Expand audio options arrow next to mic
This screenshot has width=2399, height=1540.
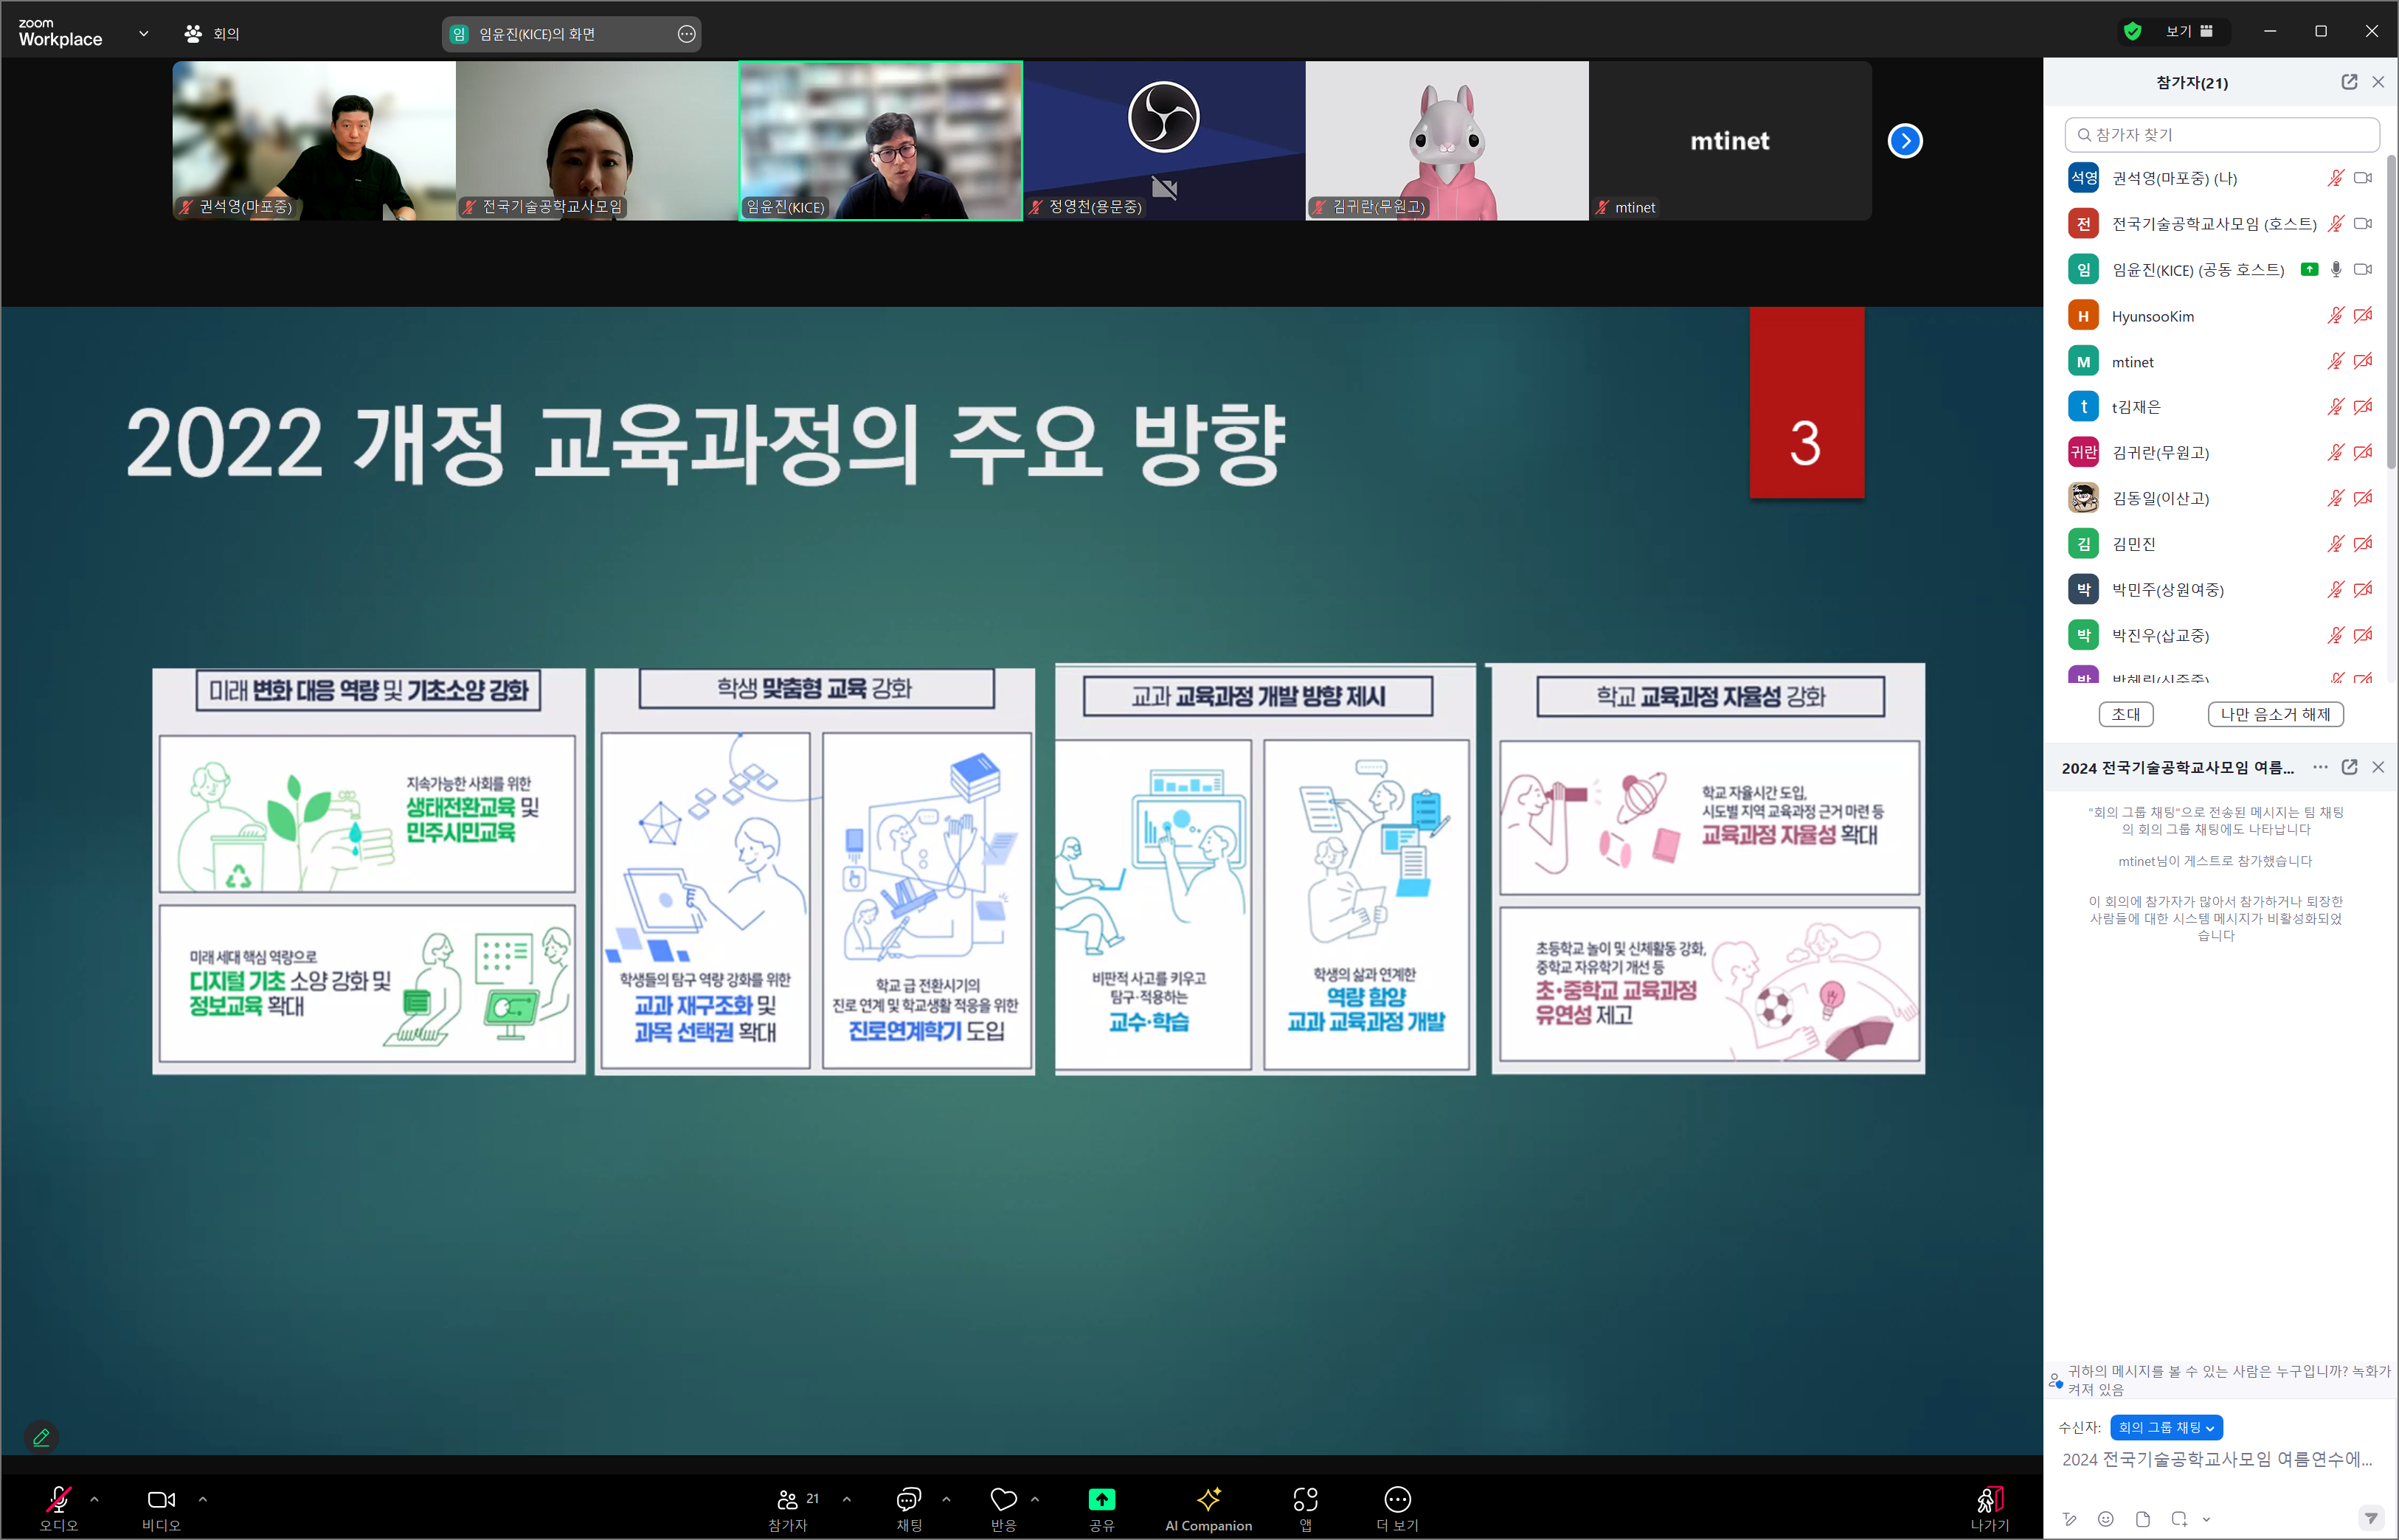94,1499
